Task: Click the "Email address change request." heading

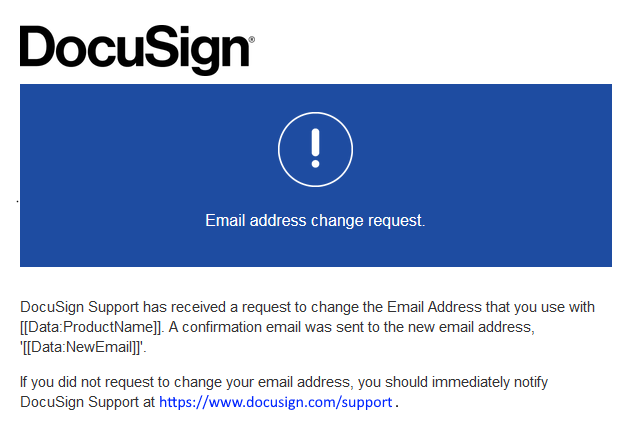Action: point(315,221)
